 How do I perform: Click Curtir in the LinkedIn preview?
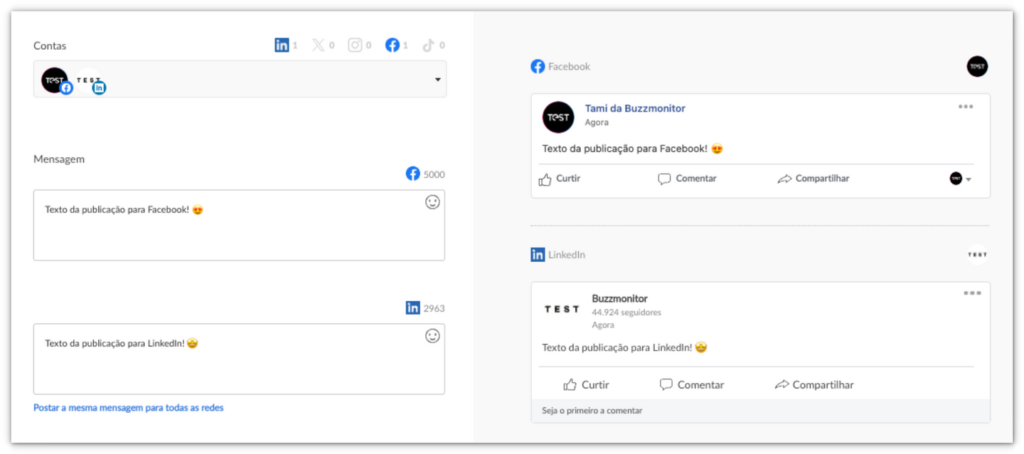tap(586, 385)
